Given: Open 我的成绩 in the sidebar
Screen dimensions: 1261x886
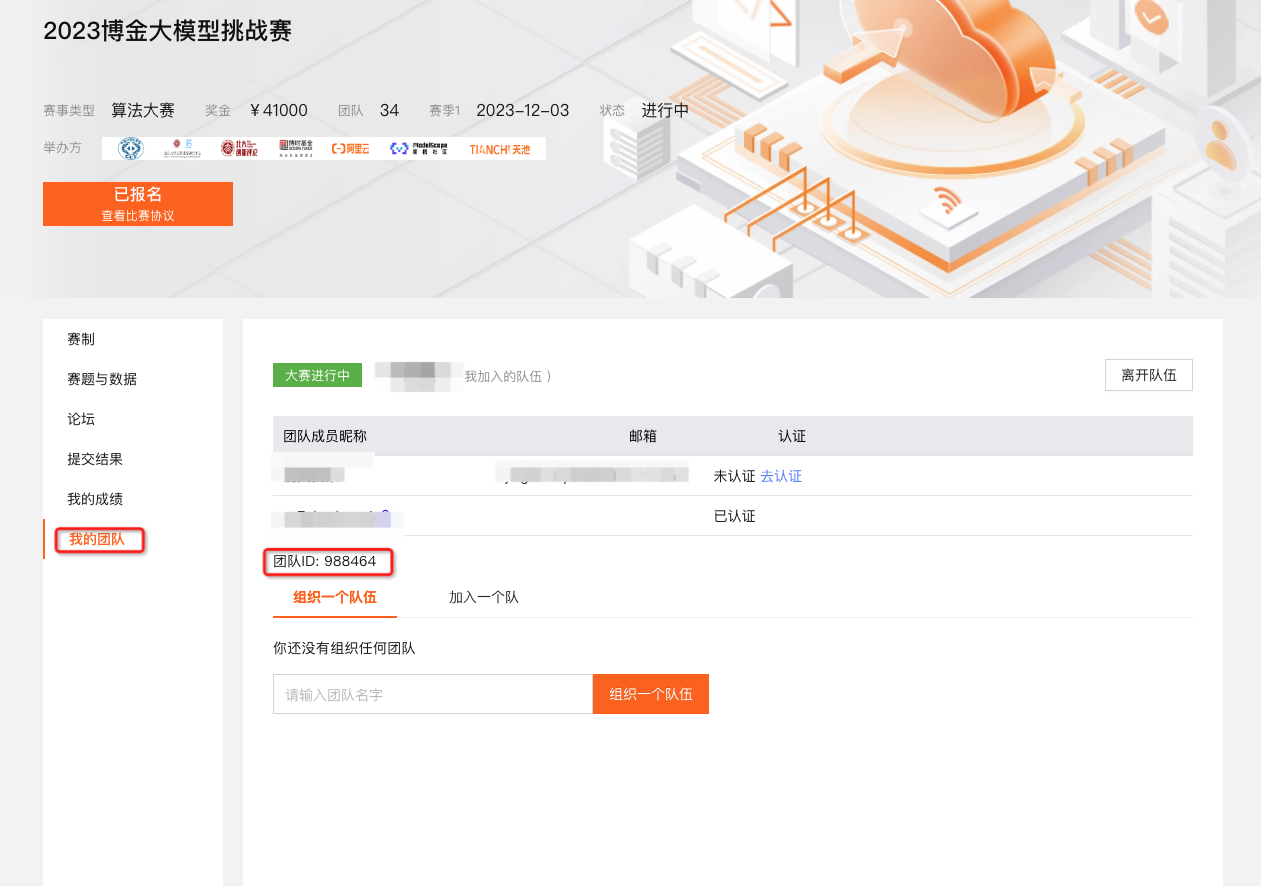Looking at the screenshot, I should click(95, 499).
